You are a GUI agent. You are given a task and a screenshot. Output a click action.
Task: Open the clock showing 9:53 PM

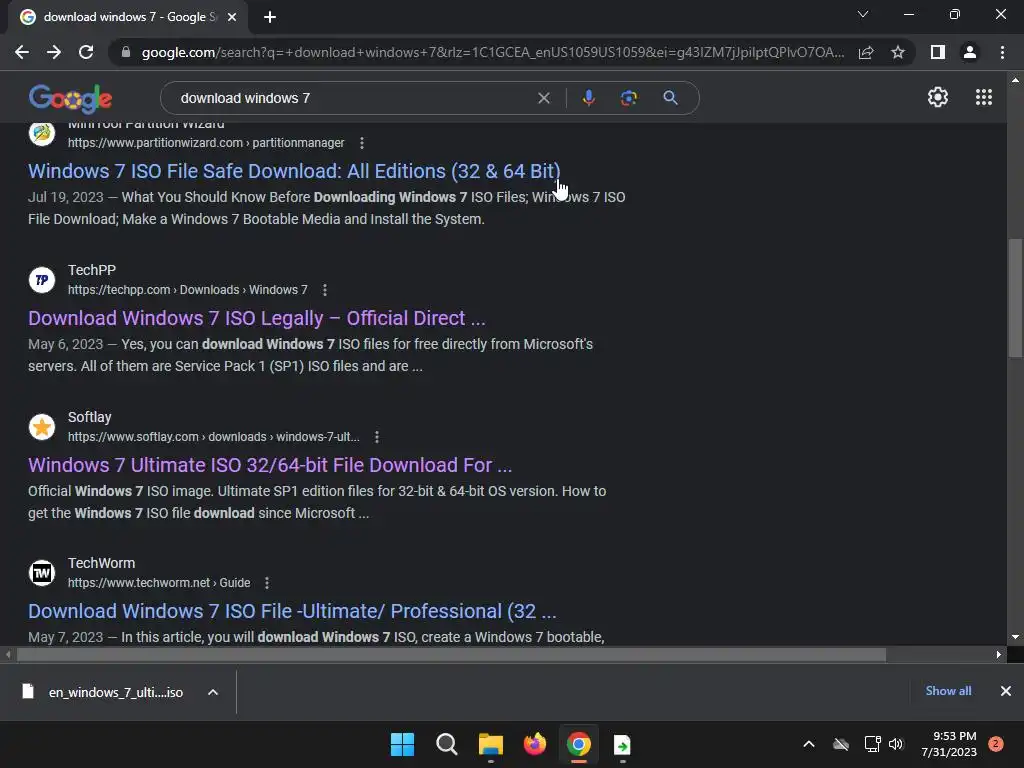[949, 744]
